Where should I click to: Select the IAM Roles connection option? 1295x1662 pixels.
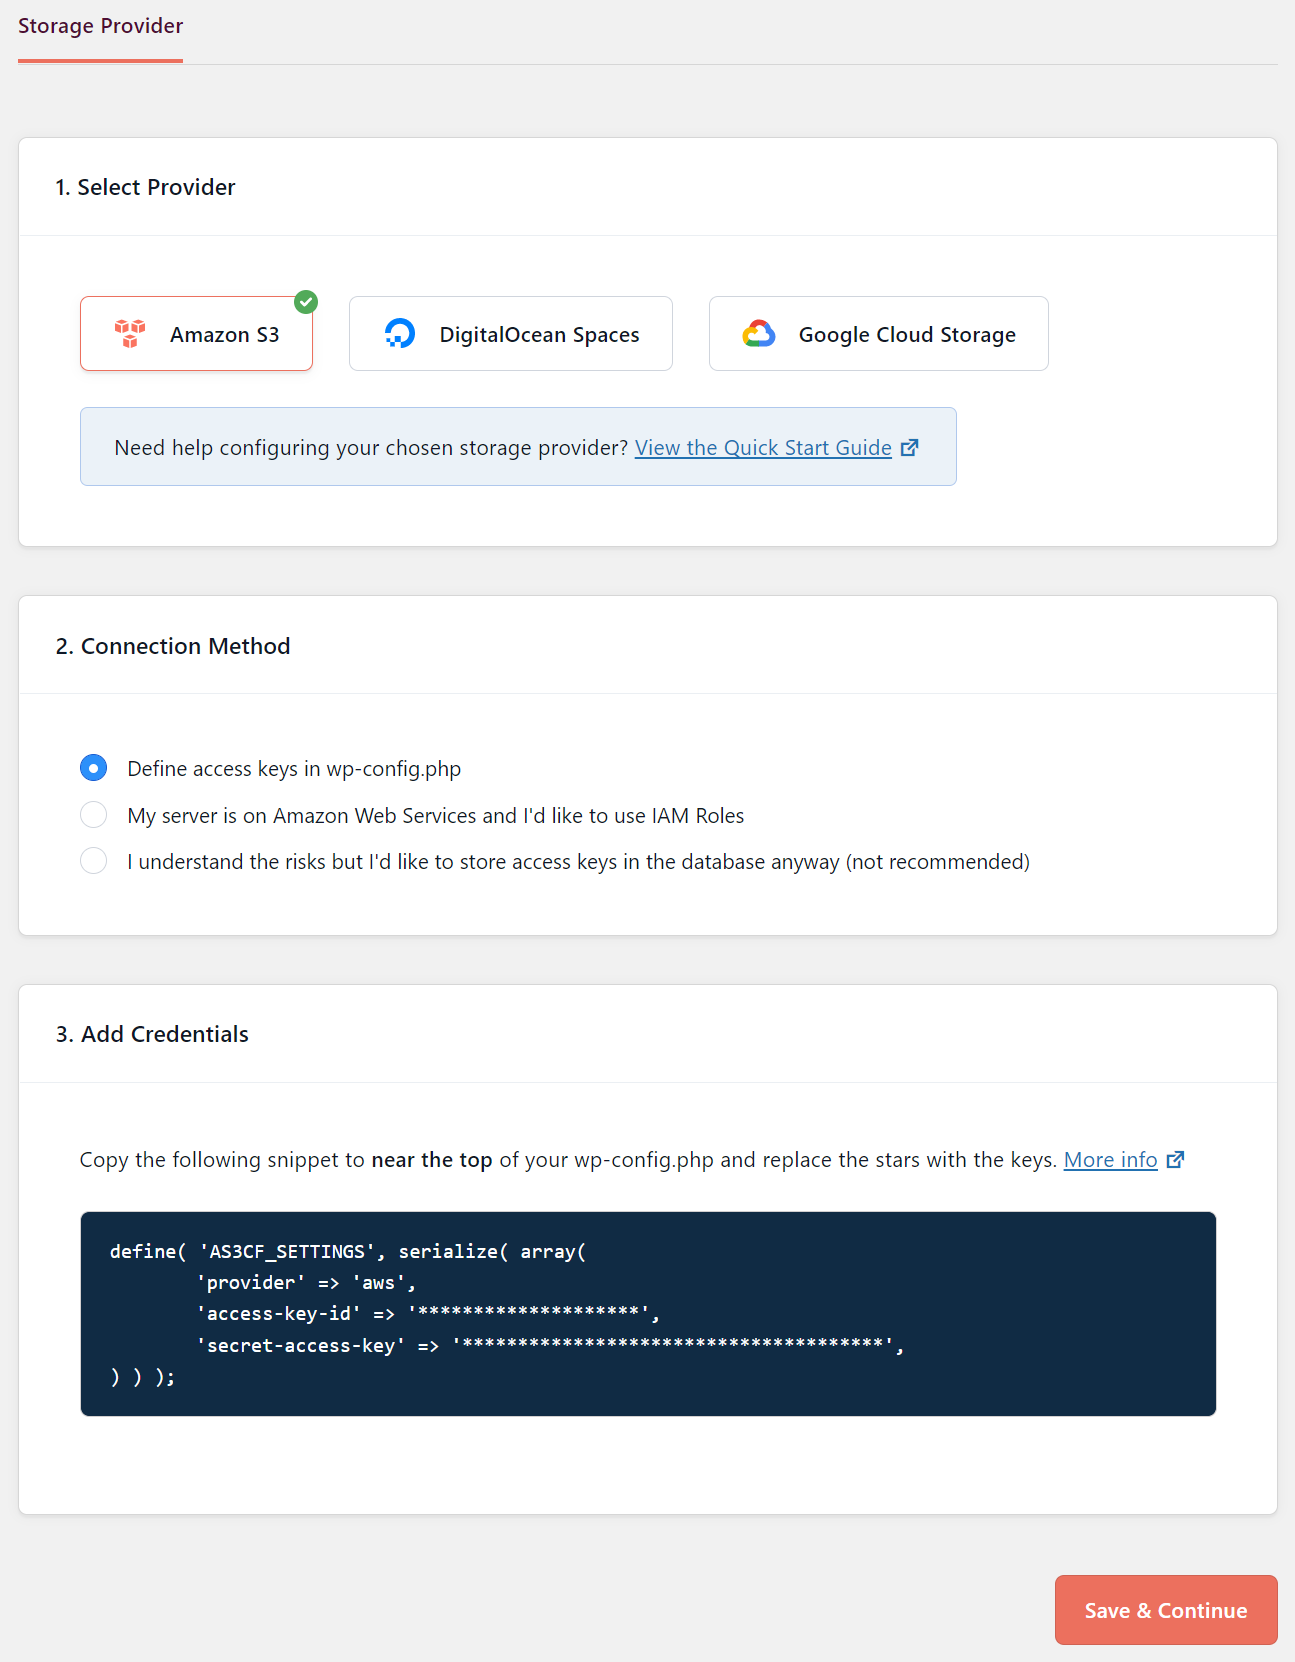pos(94,815)
